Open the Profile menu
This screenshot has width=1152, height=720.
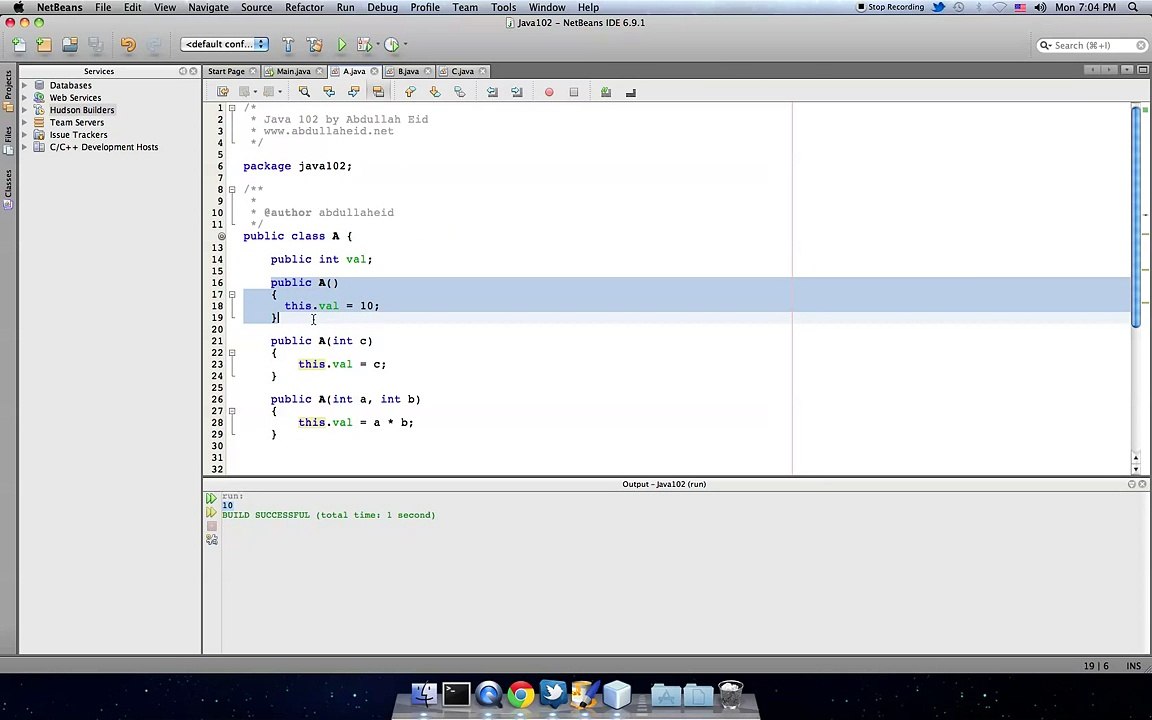(x=425, y=7)
